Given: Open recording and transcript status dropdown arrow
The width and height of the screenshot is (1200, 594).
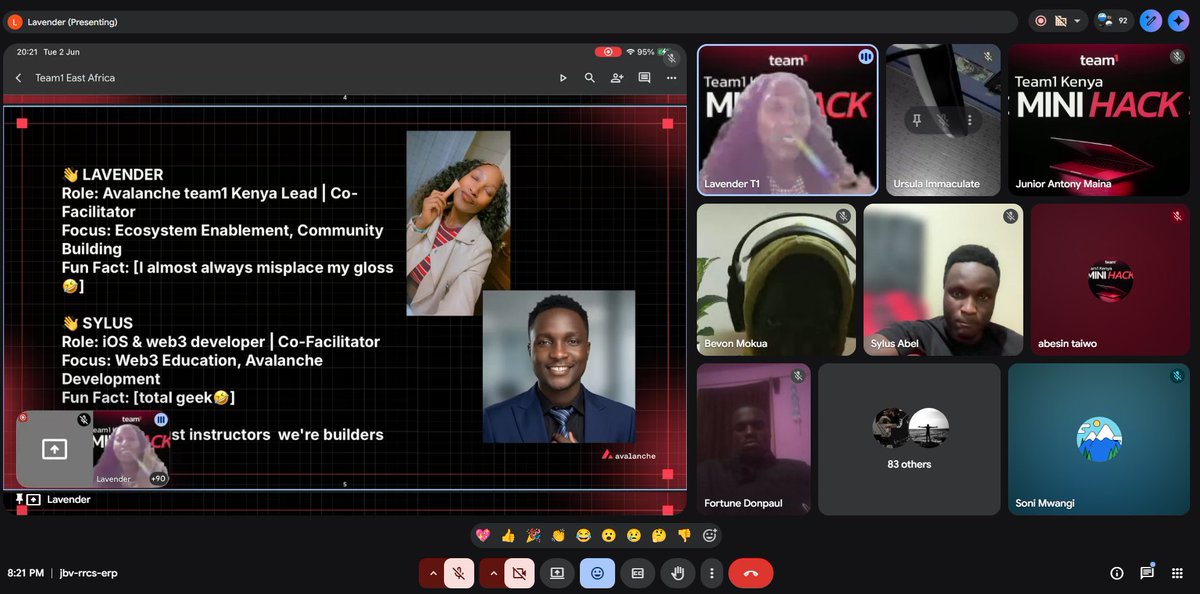Looking at the screenshot, I should point(1075,20).
